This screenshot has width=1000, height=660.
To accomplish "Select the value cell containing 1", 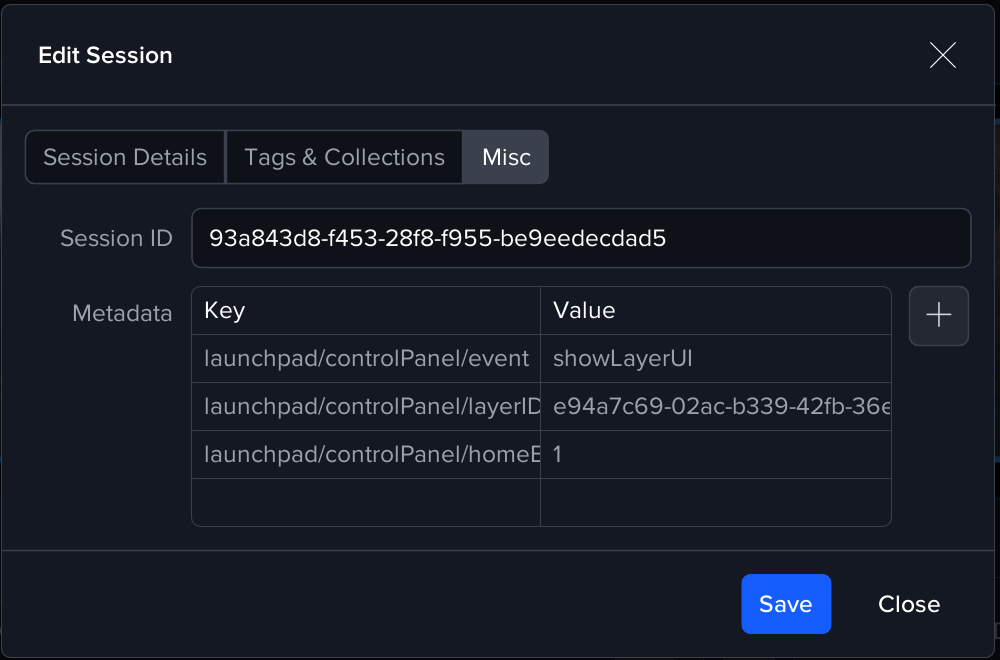I will click(715, 455).
